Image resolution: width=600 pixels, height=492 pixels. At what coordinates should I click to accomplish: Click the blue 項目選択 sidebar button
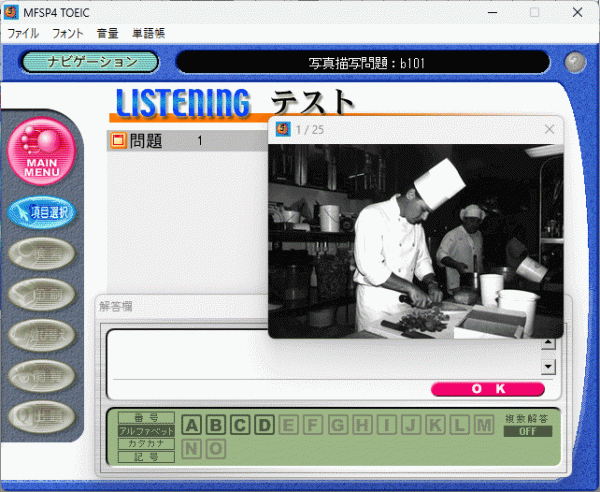click(x=41, y=212)
